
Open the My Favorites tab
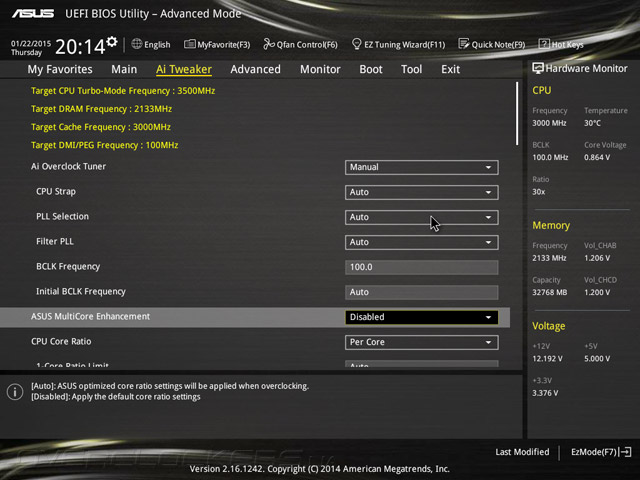pyautogui.click(x=60, y=69)
